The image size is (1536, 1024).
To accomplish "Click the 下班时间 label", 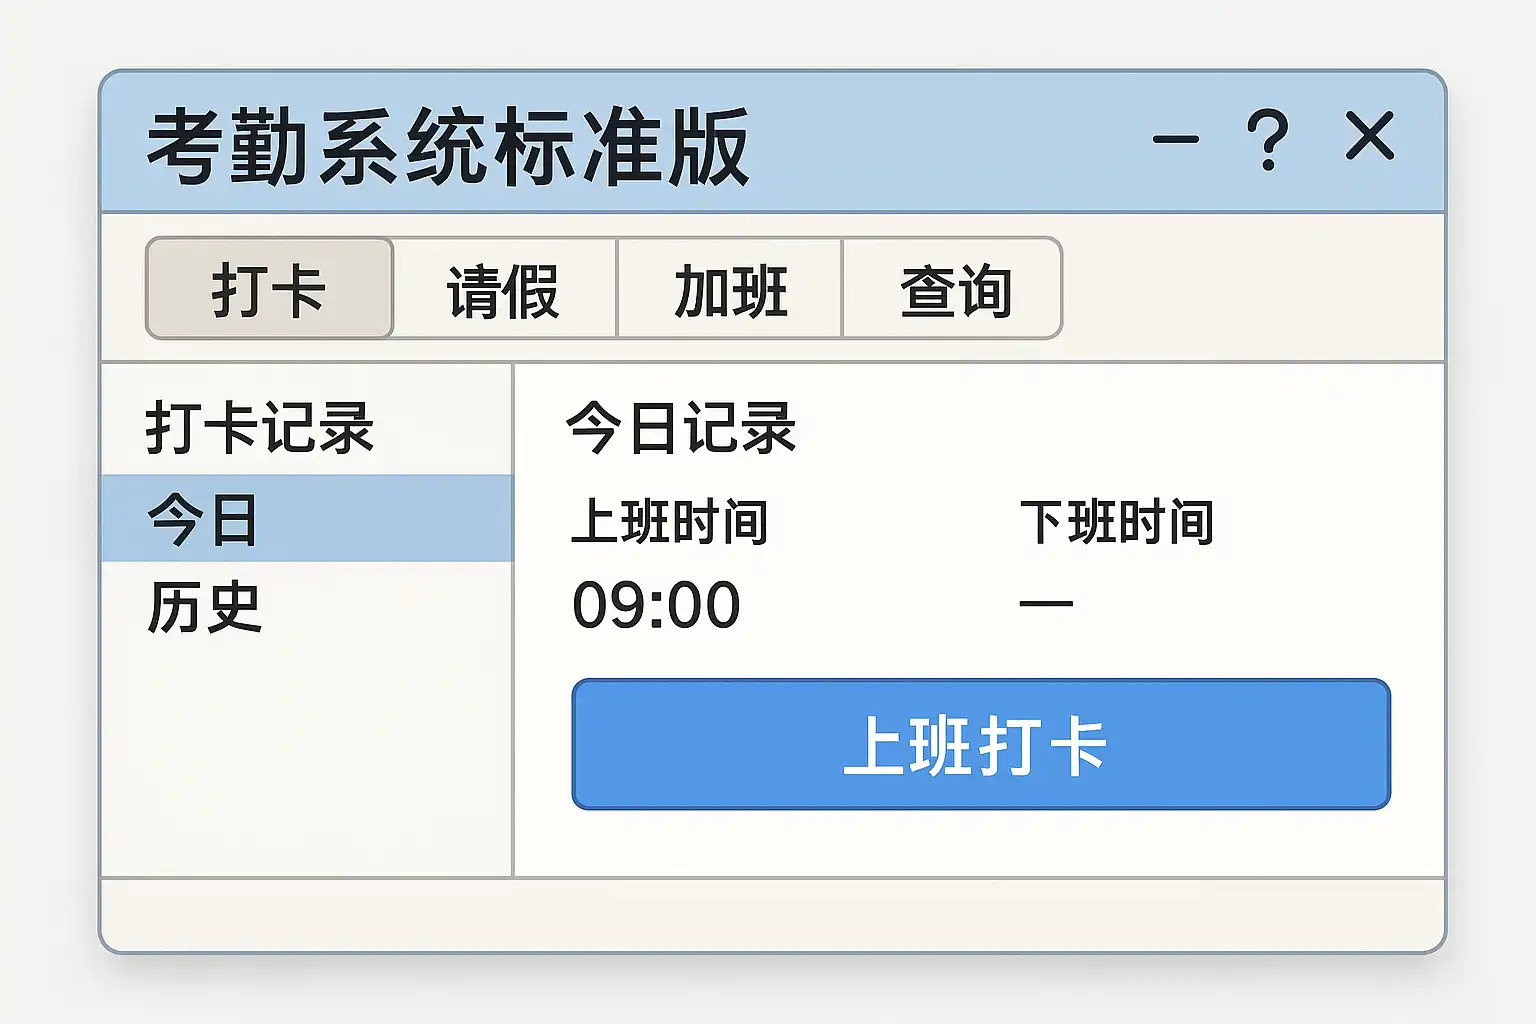I will [x=1116, y=522].
